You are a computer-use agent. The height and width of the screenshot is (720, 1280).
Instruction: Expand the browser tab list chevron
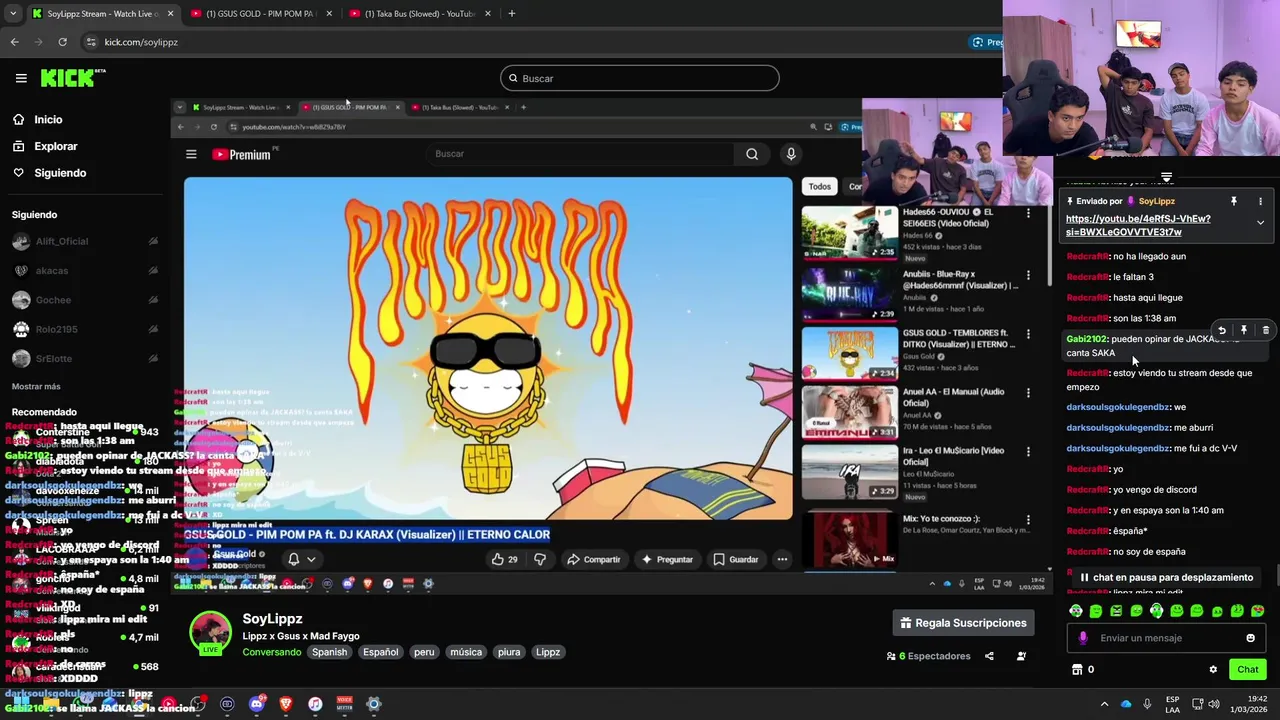(x=12, y=14)
